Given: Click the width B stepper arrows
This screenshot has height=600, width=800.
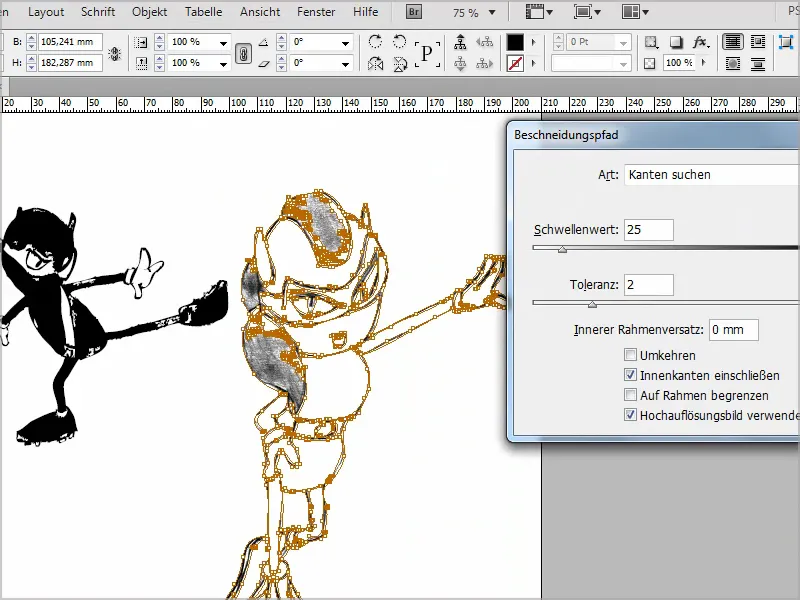Looking at the screenshot, I should pos(31,42).
